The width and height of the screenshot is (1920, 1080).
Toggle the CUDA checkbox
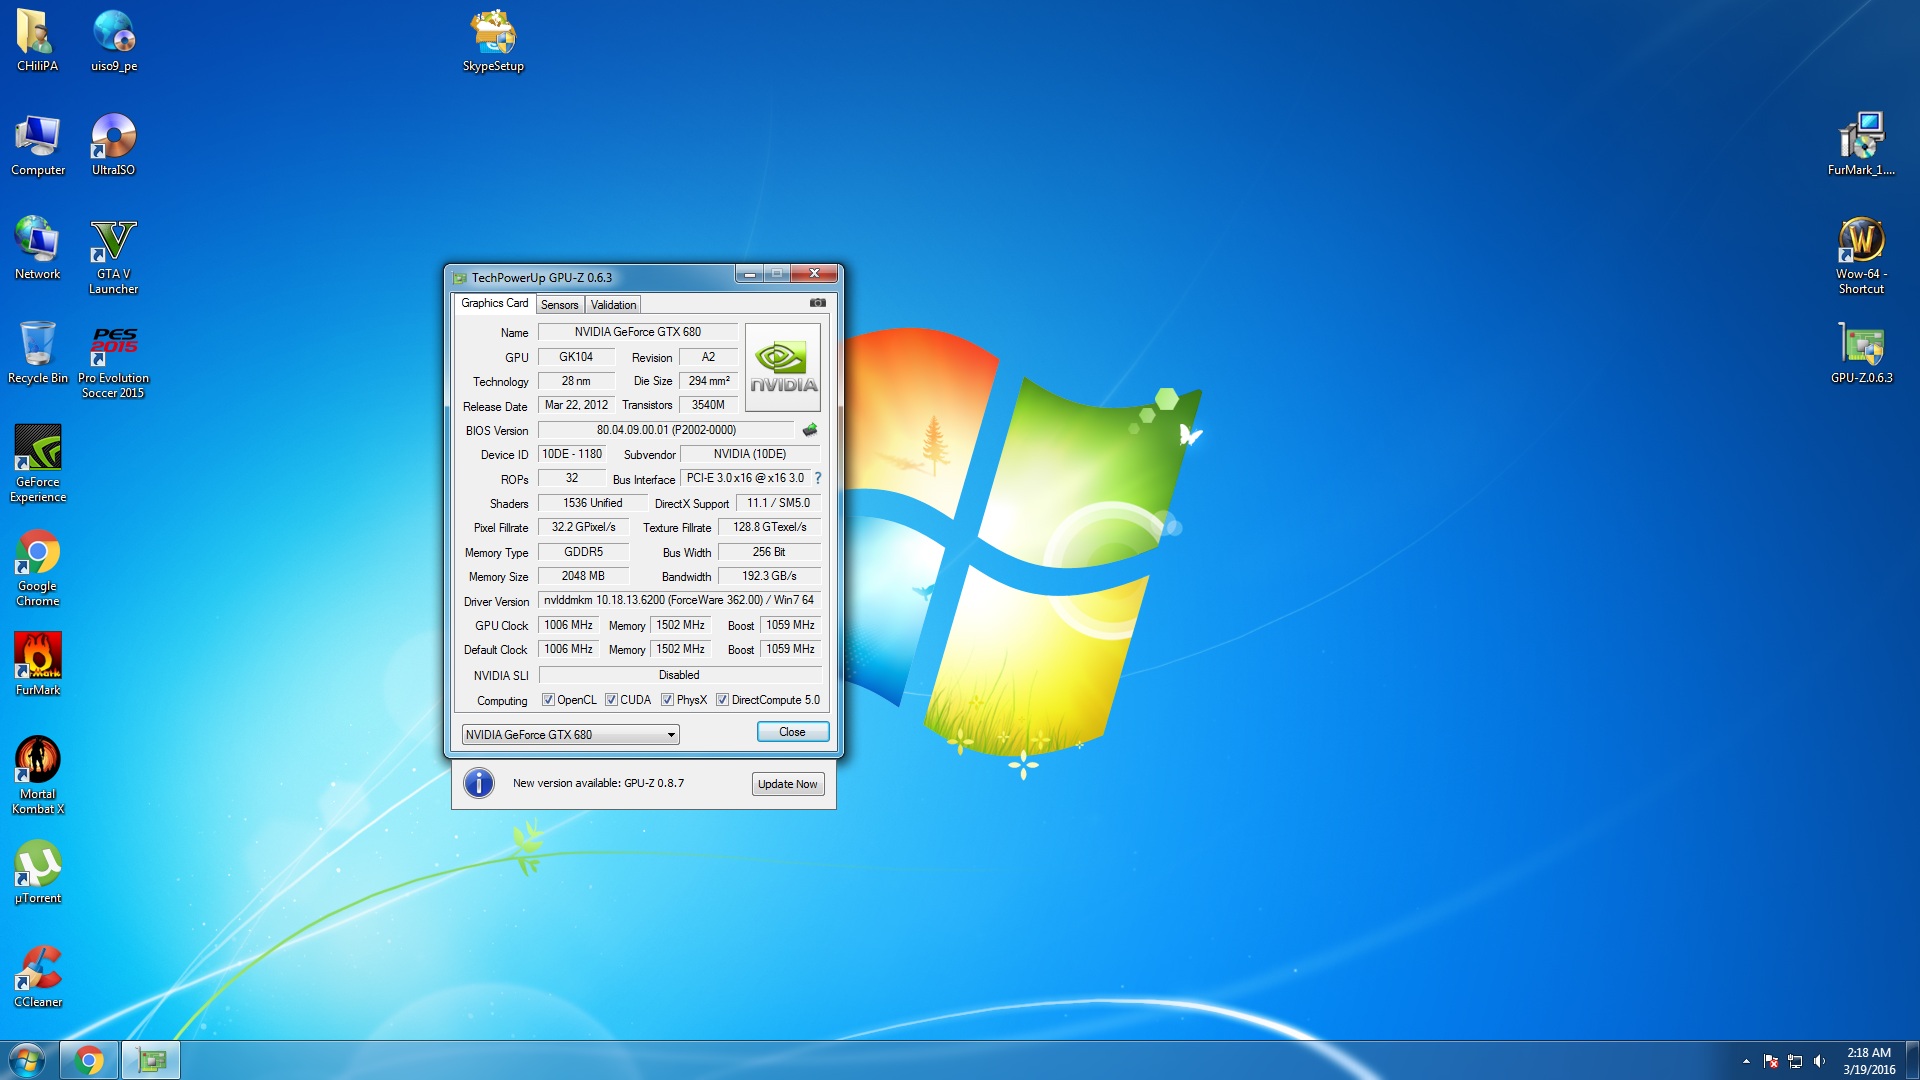click(x=611, y=700)
